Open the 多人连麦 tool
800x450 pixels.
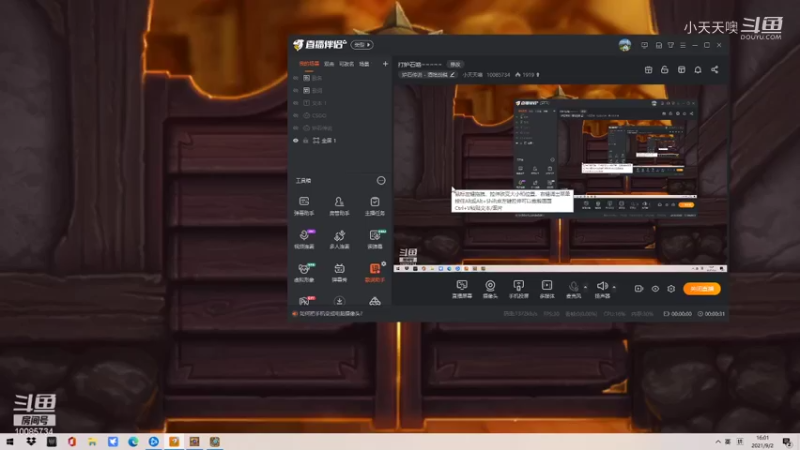point(339,239)
